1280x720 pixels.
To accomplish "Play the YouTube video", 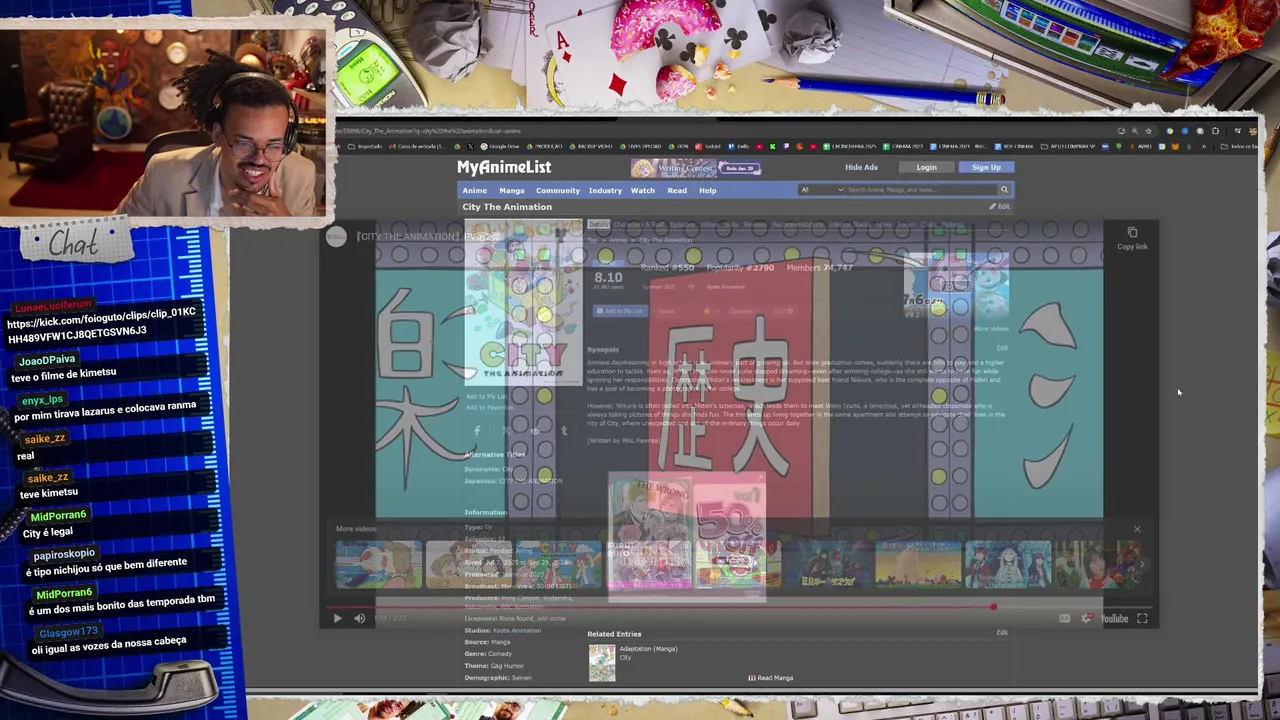I will (x=337, y=618).
